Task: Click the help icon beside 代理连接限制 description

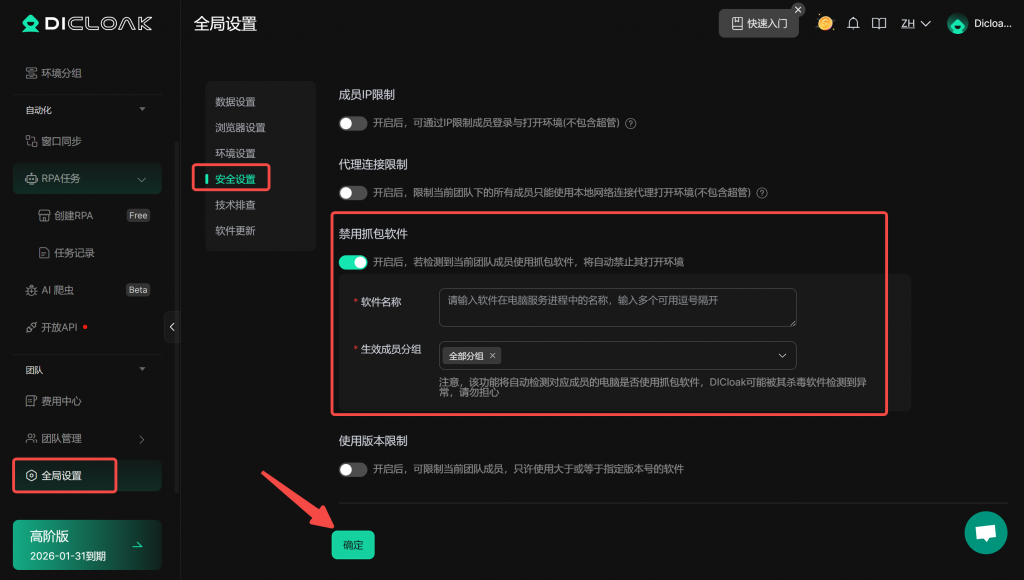Action: 762,193
